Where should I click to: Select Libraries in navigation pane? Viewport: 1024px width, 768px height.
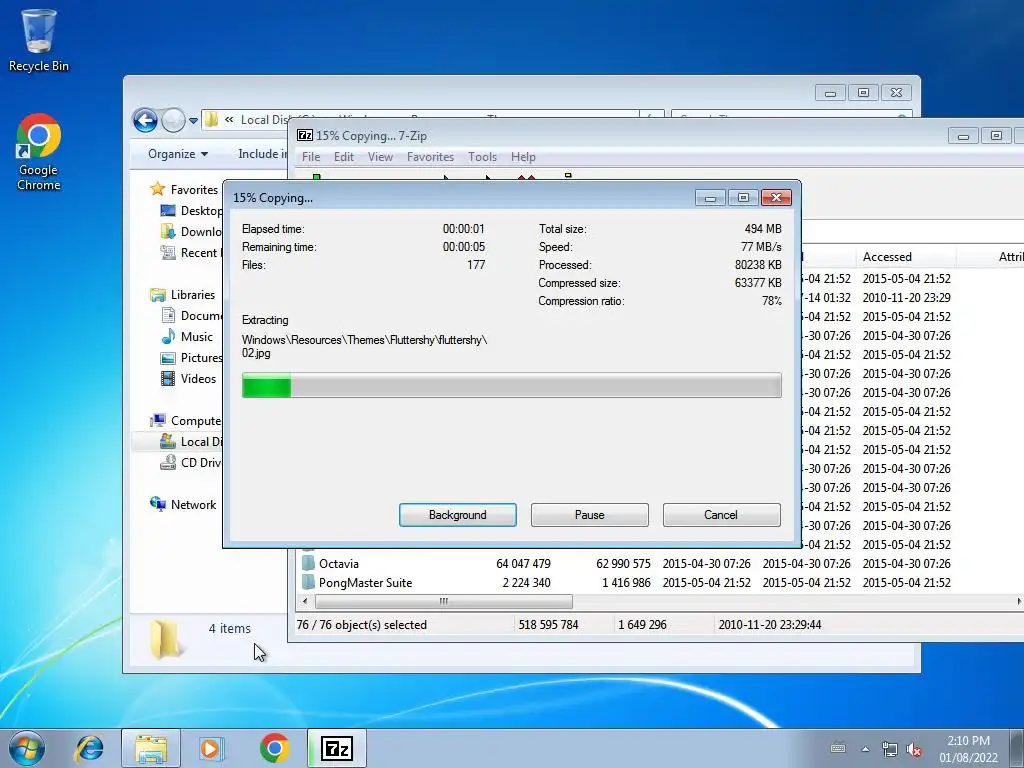[x=193, y=295]
